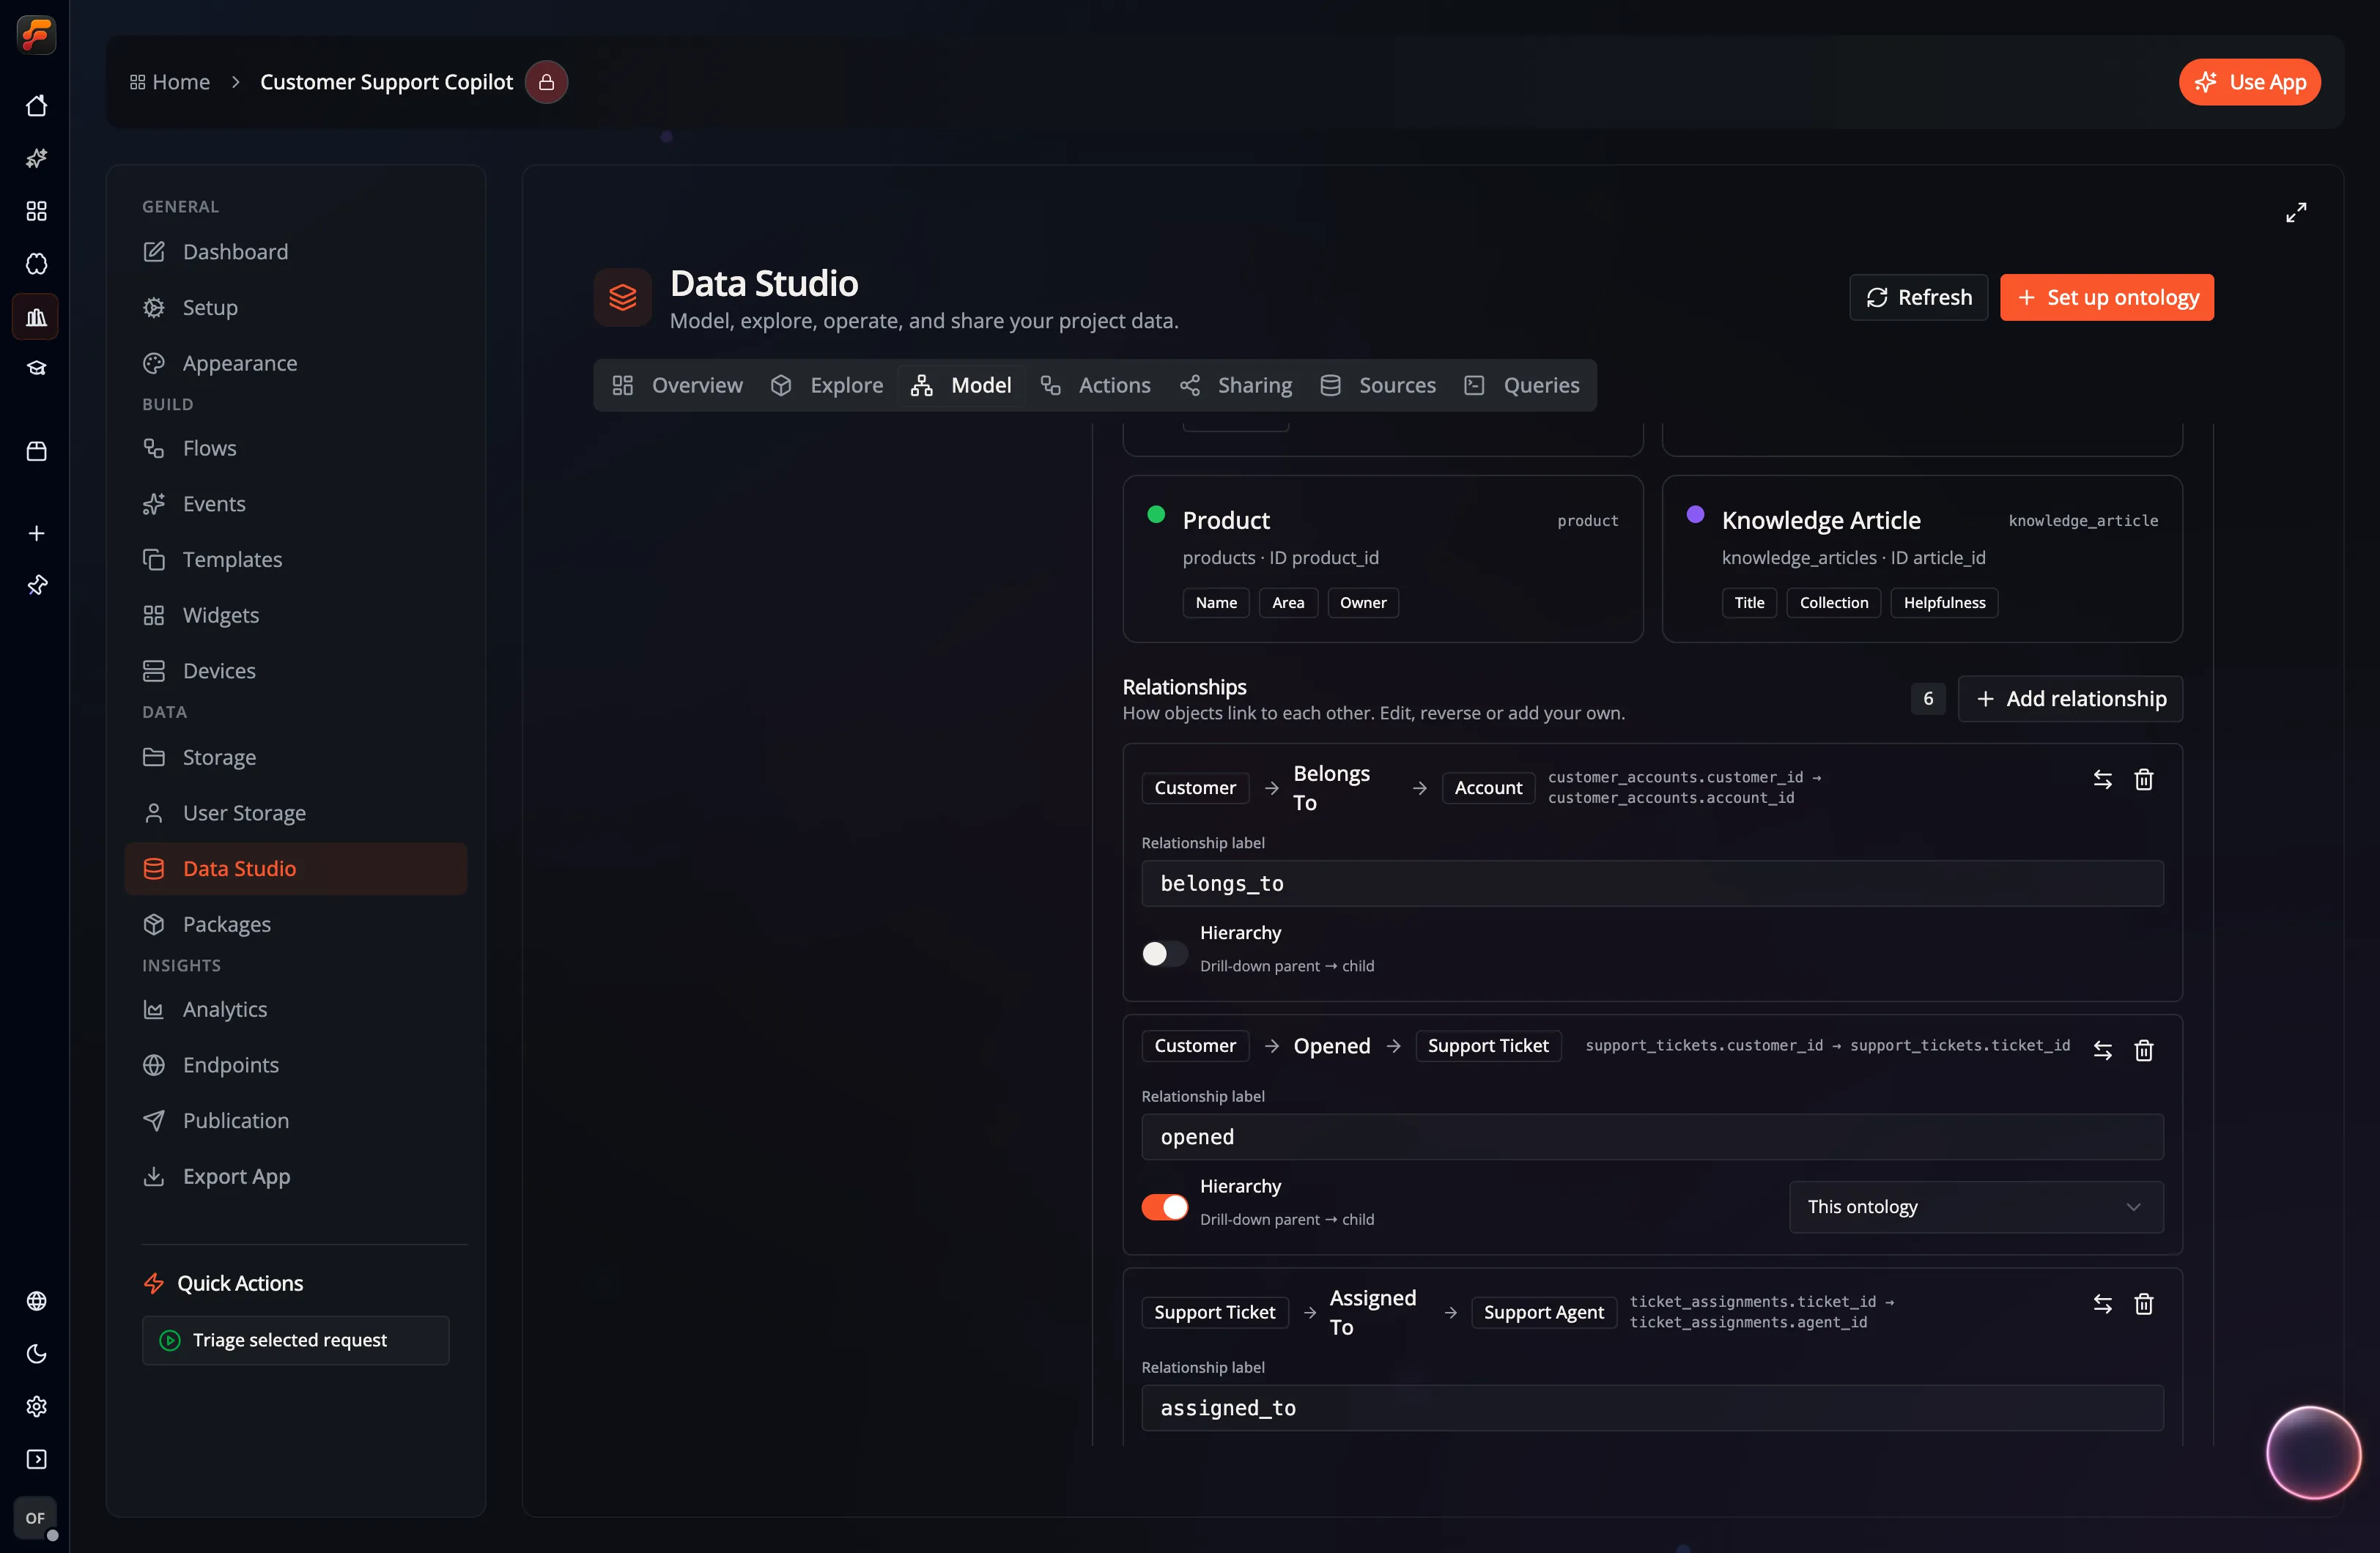
Task: Open Dashboard in sidebar
Action: pos(295,252)
